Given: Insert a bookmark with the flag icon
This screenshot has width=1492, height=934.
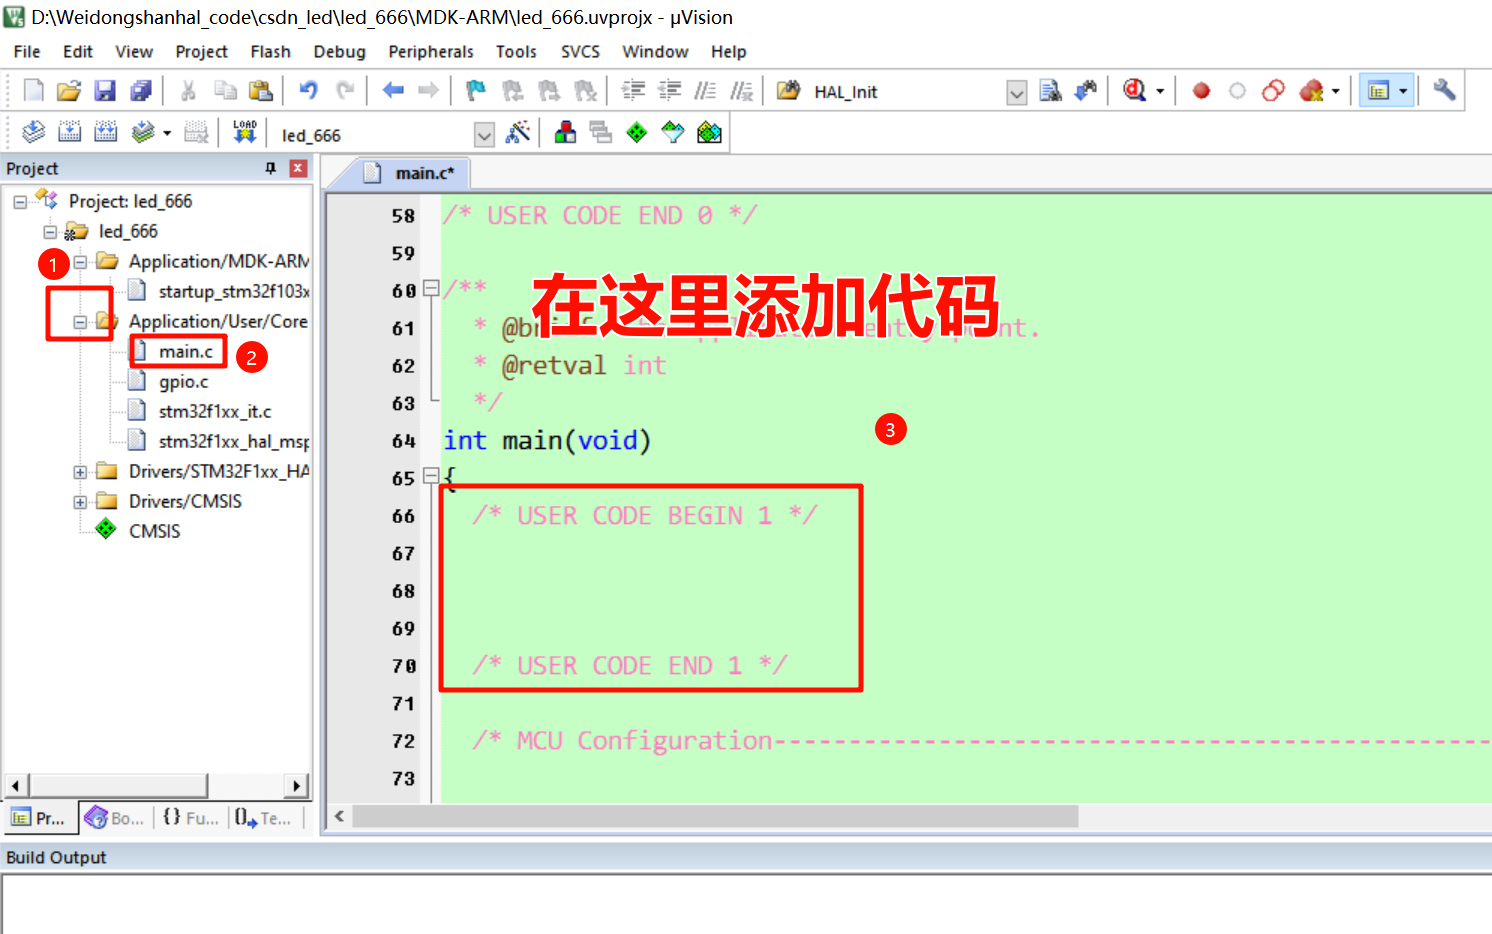Looking at the screenshot, I should 476,91.
